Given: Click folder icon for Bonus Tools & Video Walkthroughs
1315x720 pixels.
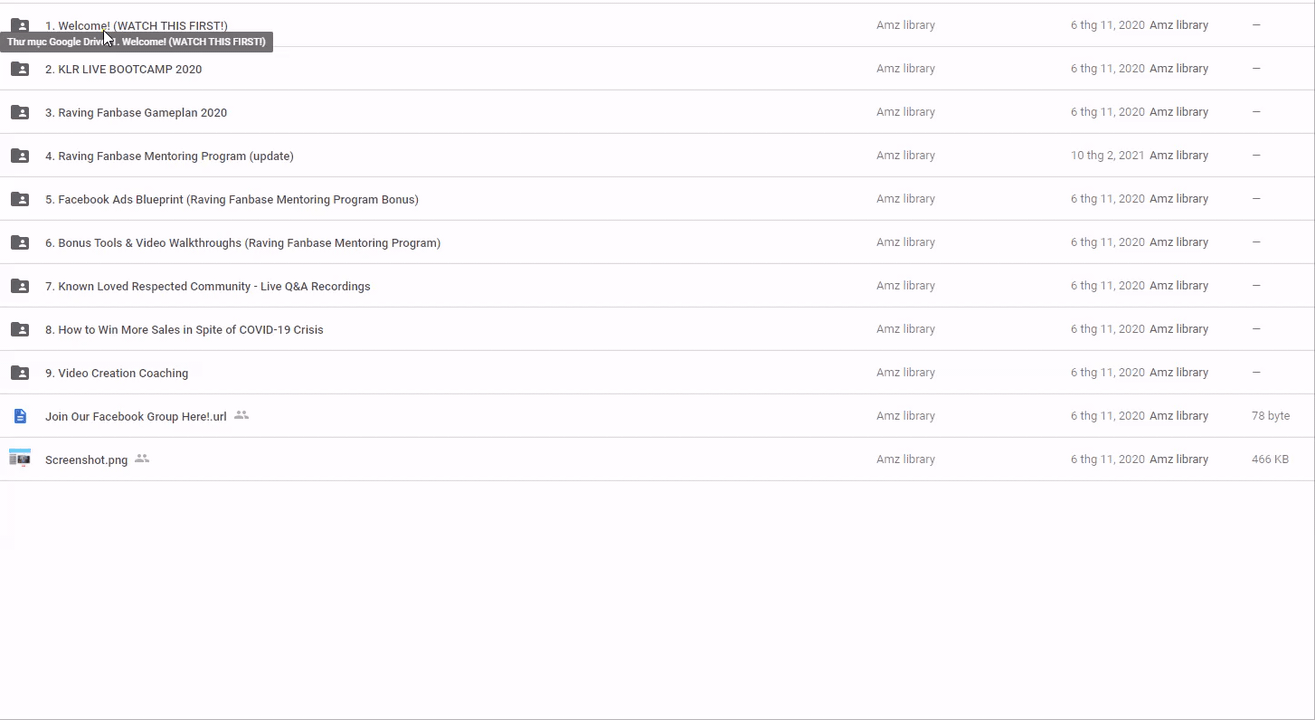Looking at the screenshot, I should (x=20, y=243).
